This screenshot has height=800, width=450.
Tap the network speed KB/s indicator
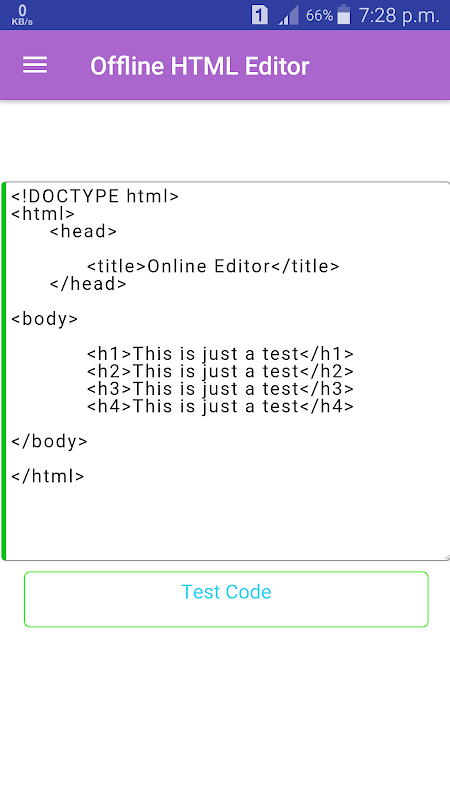point(22,15)
